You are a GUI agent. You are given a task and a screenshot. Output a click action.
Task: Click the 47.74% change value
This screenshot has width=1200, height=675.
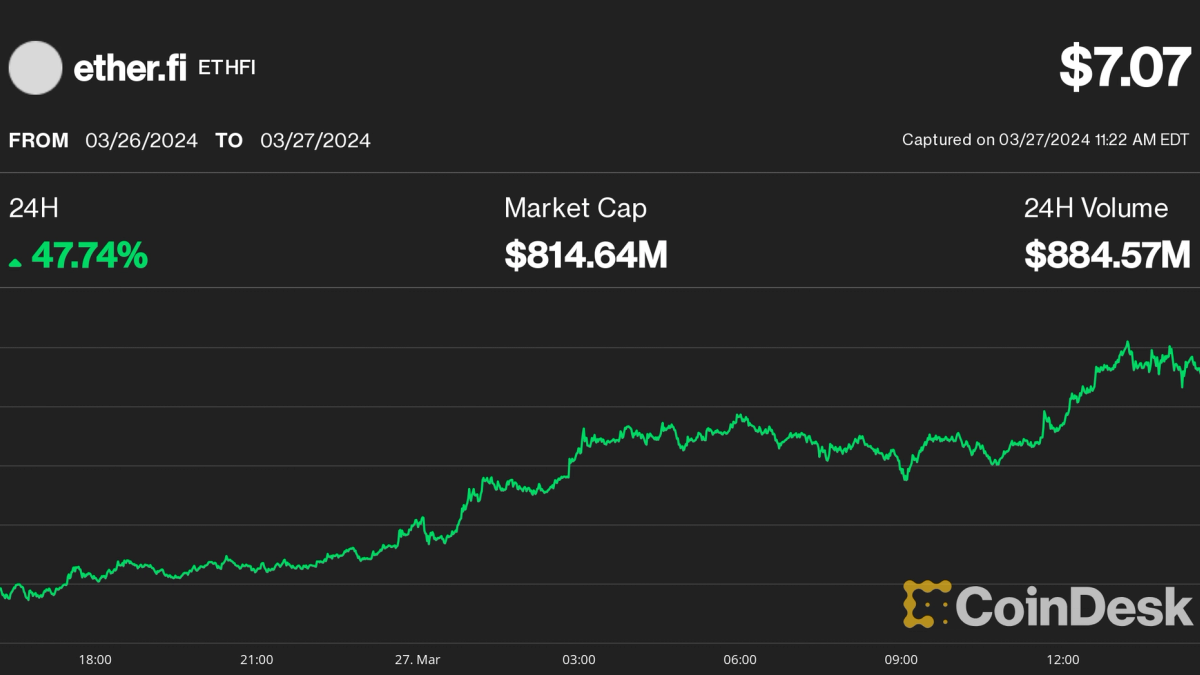pyautogui.click(x=89, y=256)
